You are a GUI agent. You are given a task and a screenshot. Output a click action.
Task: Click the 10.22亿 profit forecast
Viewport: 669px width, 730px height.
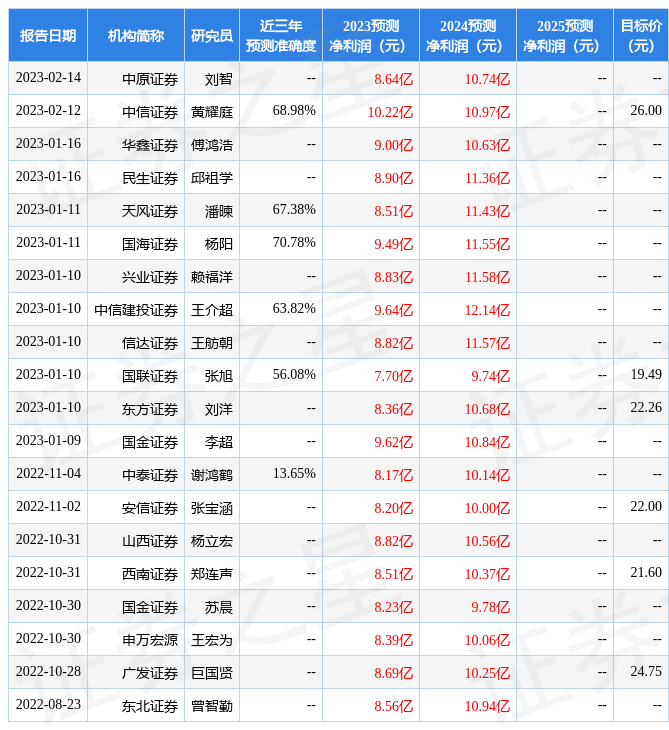(x=390, y=111)
